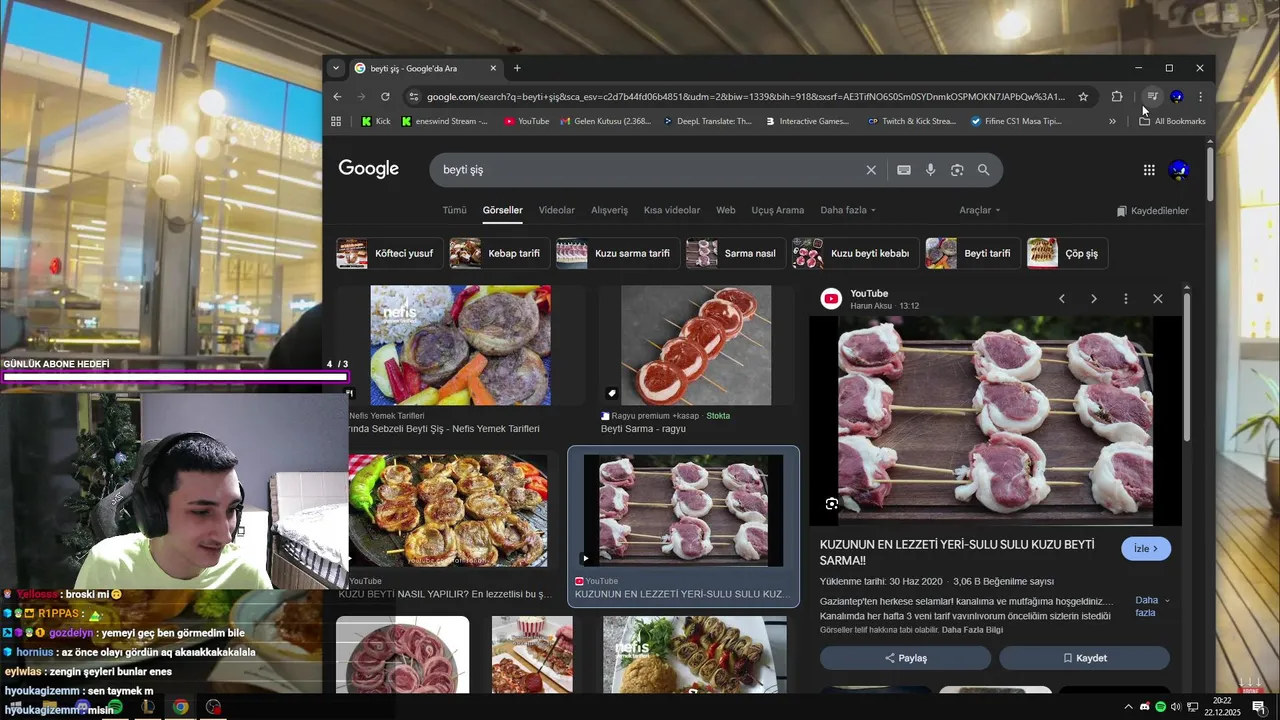Image resolution: width=1280 pixels, height=720 pixels.
Task: Click the lens icon on preview image
Action: pyautogui.click(x=832, y=504)
